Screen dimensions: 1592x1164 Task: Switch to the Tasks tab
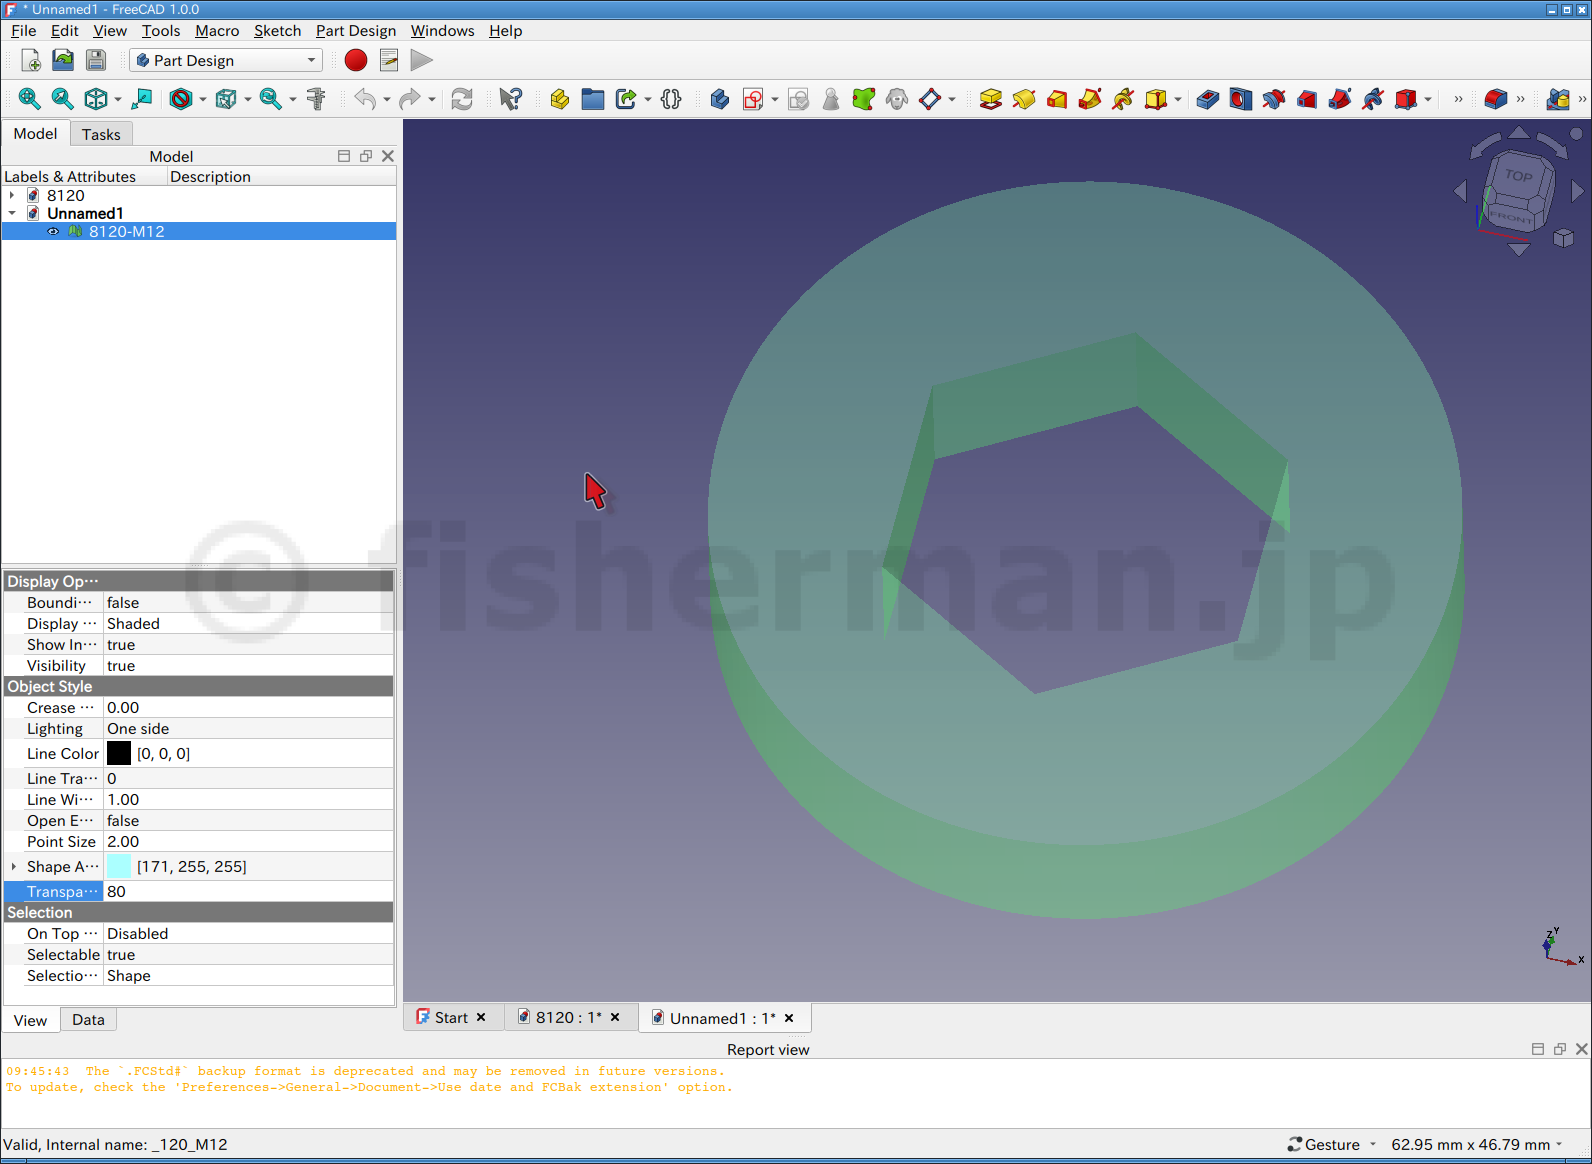101,134
